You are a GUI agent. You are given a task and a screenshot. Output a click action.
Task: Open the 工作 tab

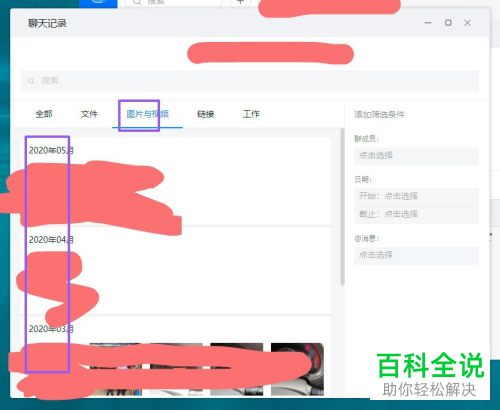click(251, 114)
